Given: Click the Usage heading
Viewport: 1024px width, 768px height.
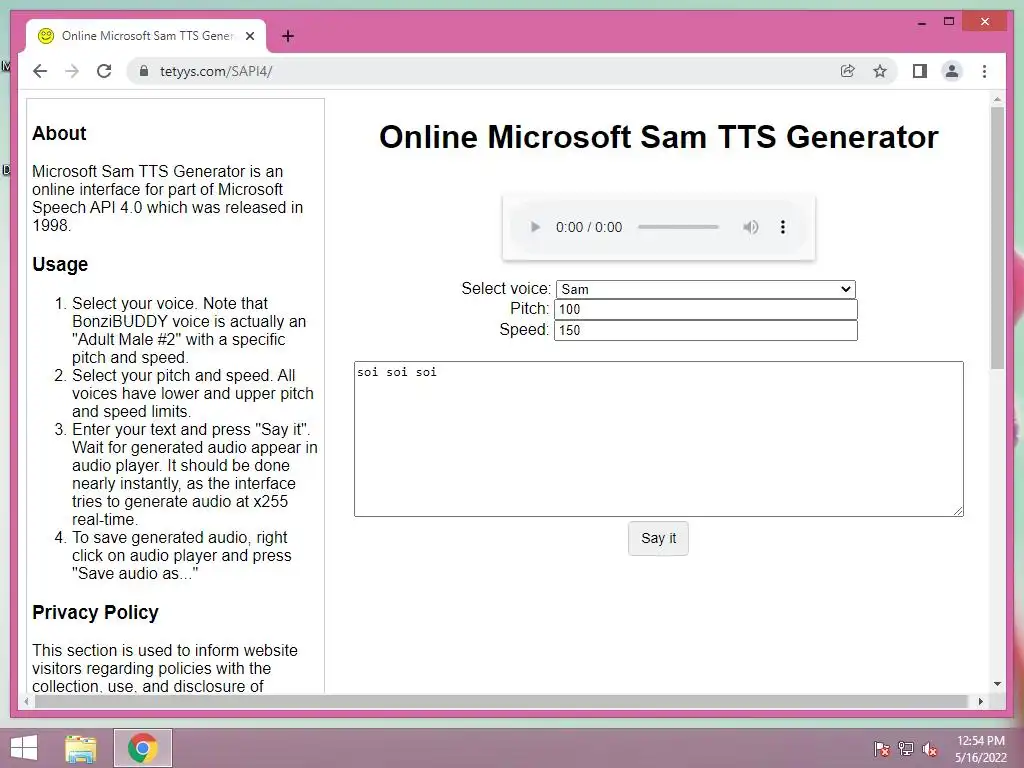Looking at the screenshot, I should (x=60, y=264).
